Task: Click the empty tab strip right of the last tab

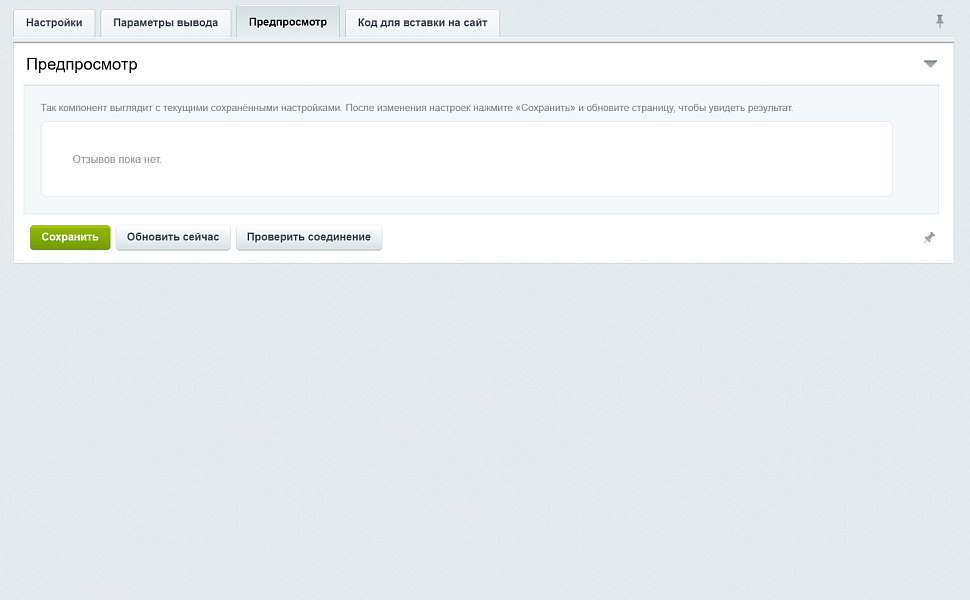Action: pyautogui.click(x=711, y=23)
